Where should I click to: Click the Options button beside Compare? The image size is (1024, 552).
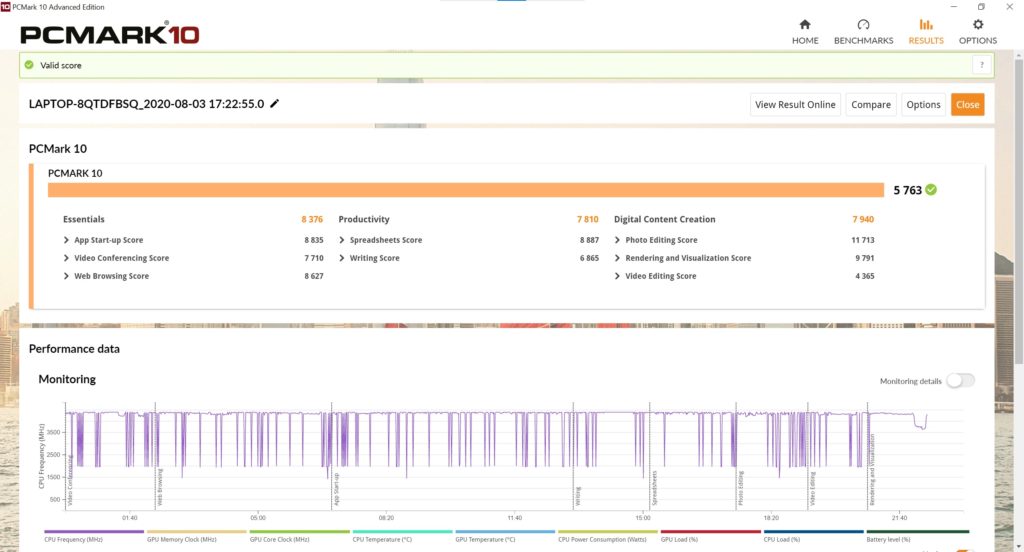923,105
